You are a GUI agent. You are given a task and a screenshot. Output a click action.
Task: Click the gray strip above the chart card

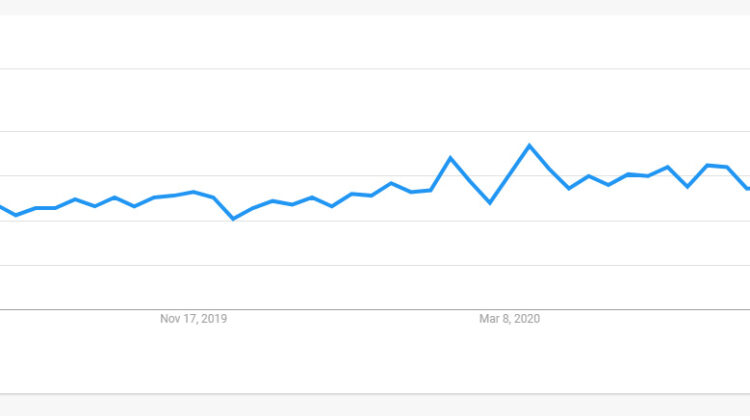[x=375, y=7]
